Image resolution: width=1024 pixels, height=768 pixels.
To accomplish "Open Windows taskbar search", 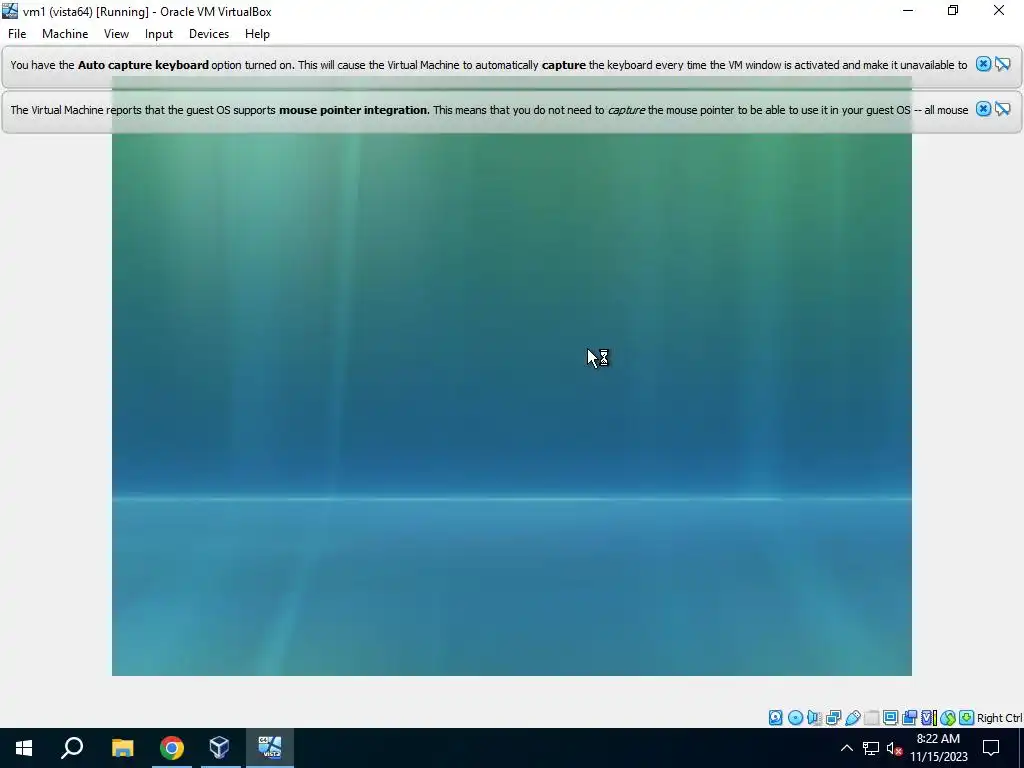I will [x=72, y=748].
